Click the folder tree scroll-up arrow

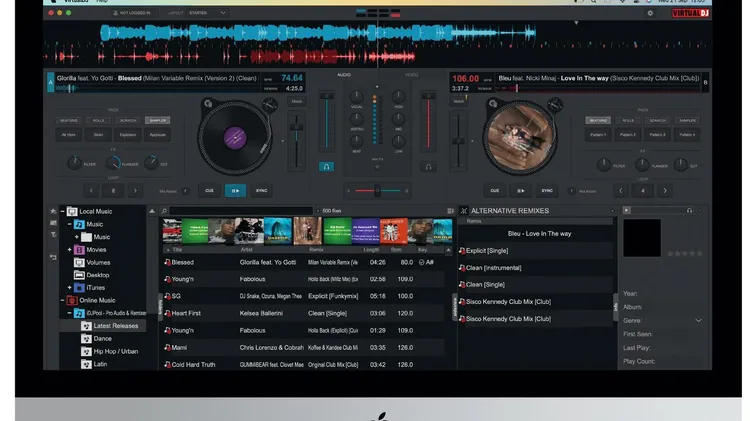152,211
